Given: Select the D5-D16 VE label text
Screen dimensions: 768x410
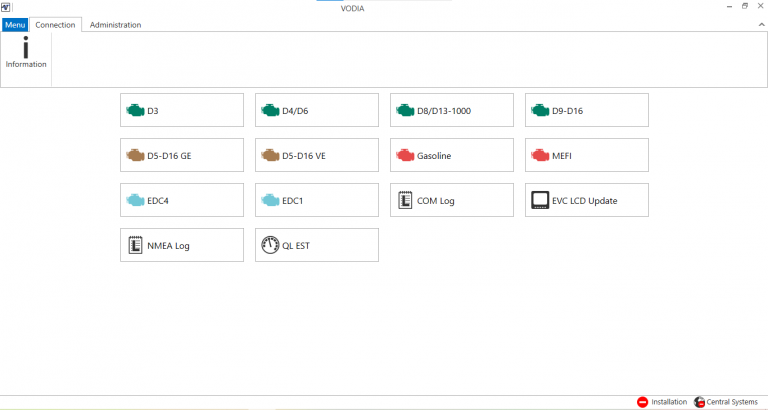Looking at the screenshot, I should pyautogui.click(x=304, y=156).
